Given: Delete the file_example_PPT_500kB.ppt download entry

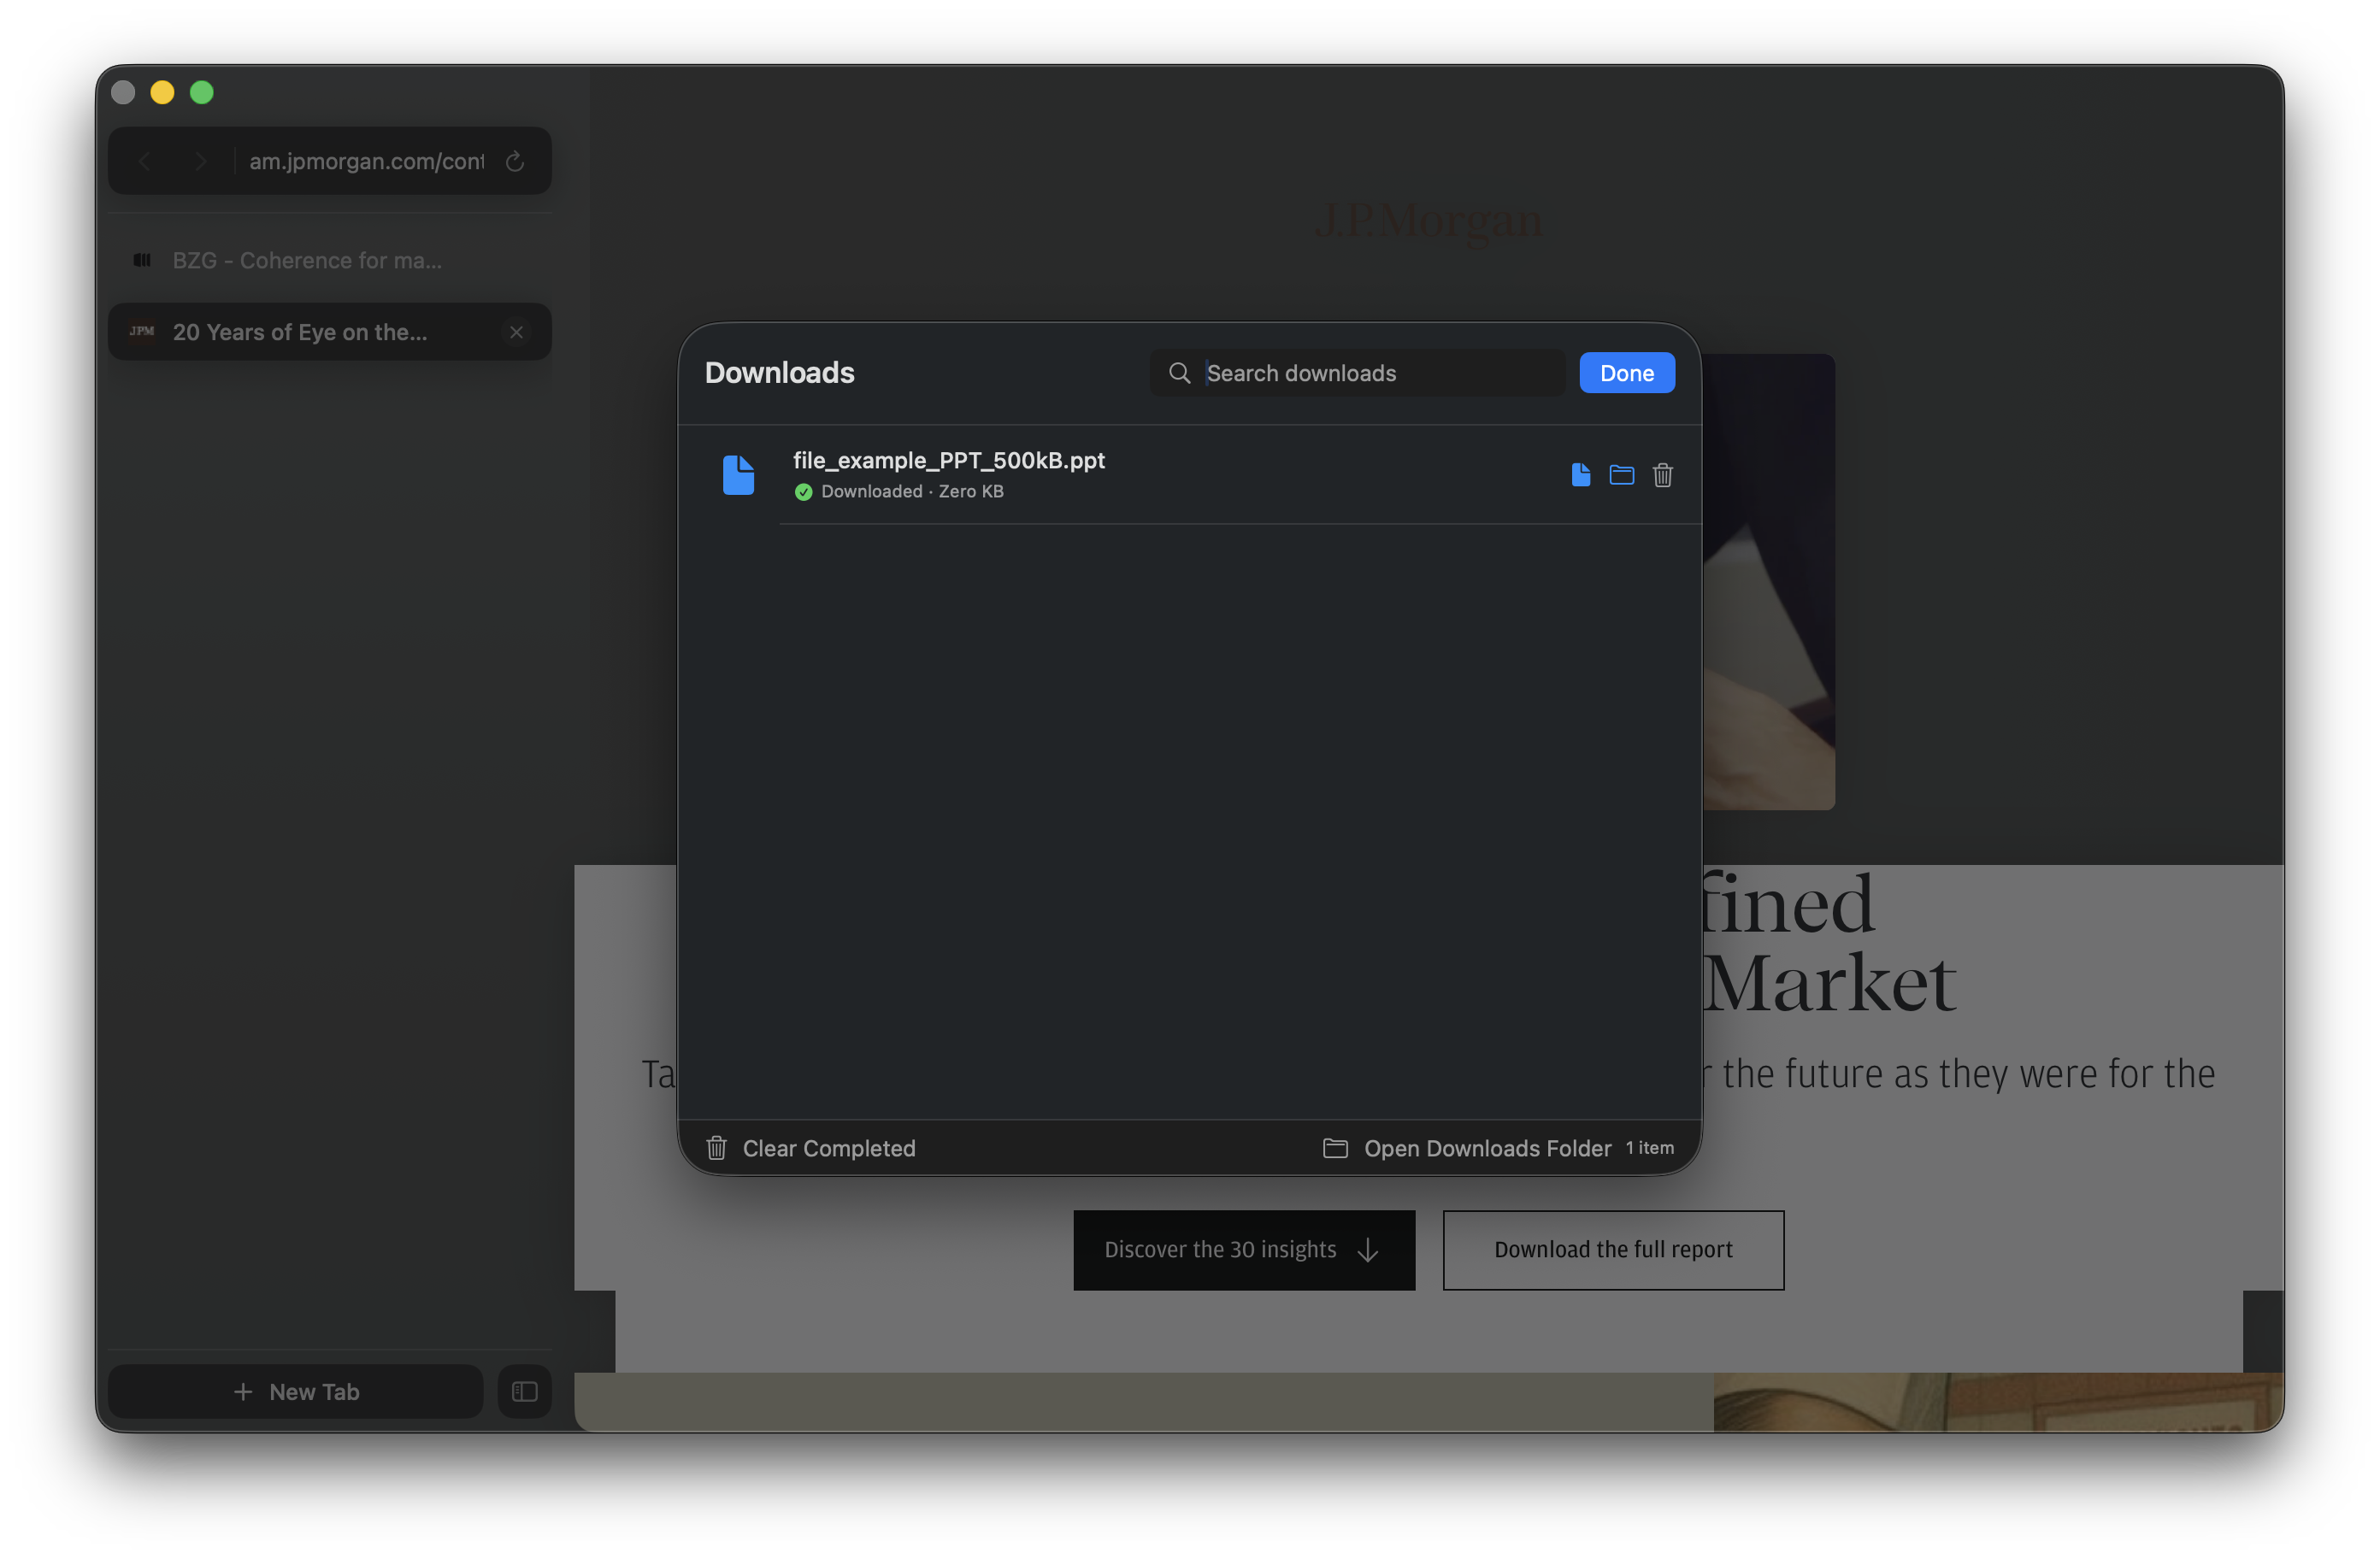Looking at the screenshot, I should (x=1662, y=475).
